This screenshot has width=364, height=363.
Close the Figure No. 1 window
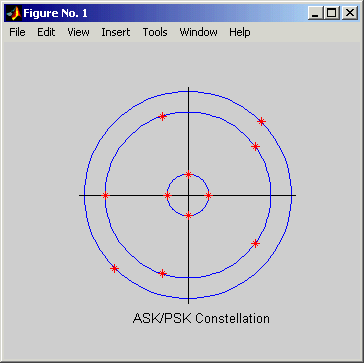(349, 13)
